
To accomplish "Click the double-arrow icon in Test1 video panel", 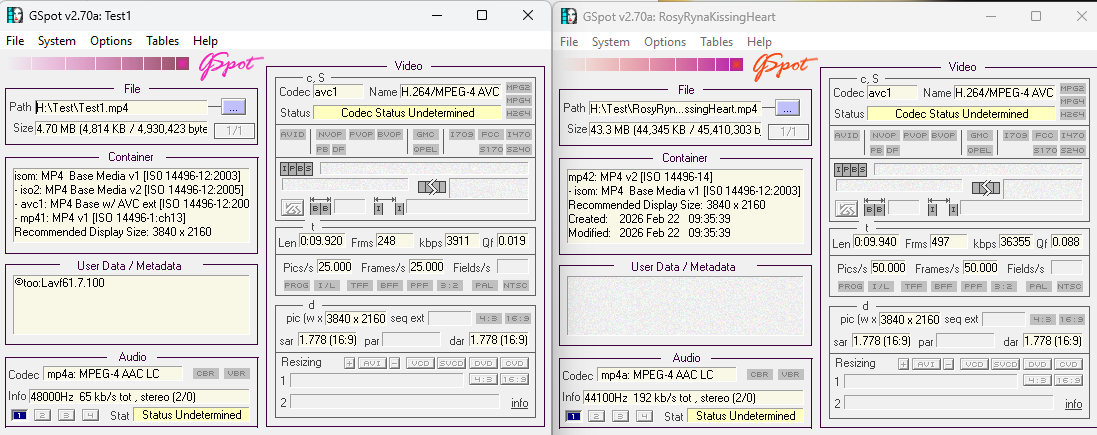I will click(x=432, y=187).
